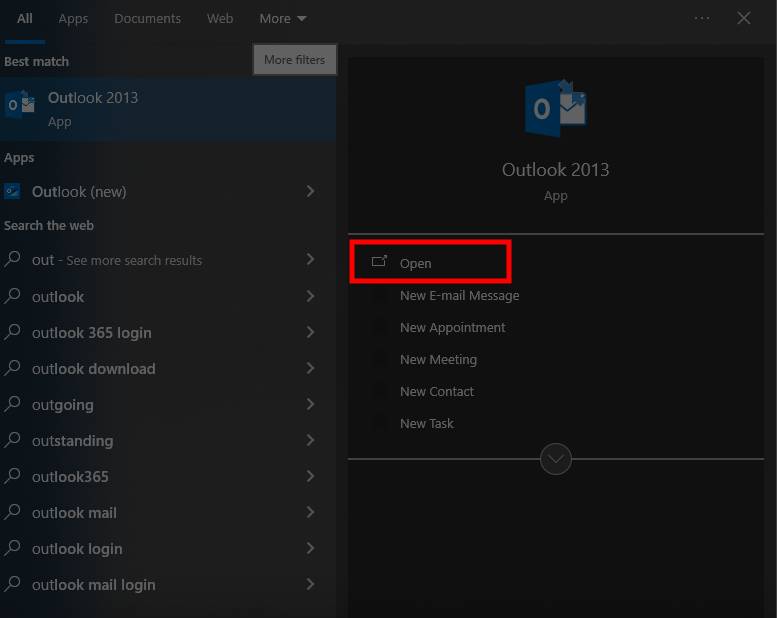Select 'outlook 365 login' suggestion text
777x618 pixels.
pyautogui.click(x=92, y=333)
